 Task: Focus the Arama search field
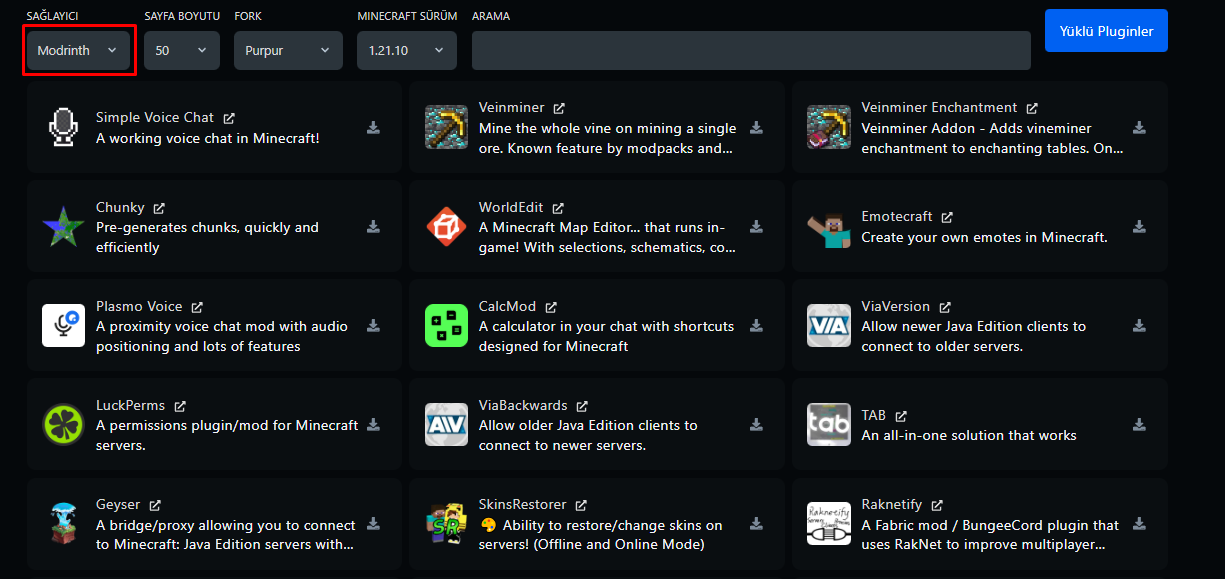pyautogui.click(x=750, y=50)
